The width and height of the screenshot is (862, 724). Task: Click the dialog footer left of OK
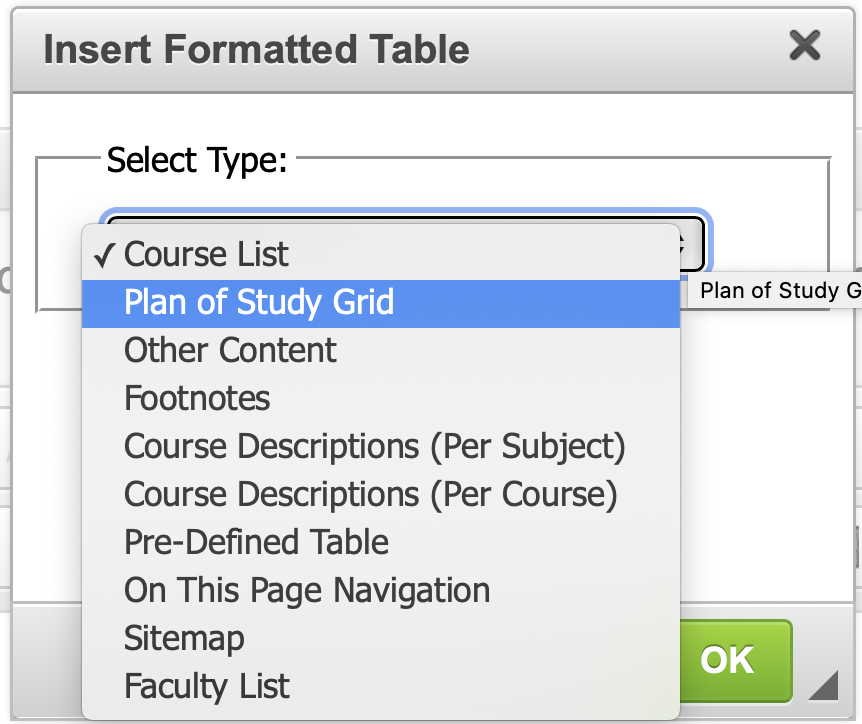(45, 660)
